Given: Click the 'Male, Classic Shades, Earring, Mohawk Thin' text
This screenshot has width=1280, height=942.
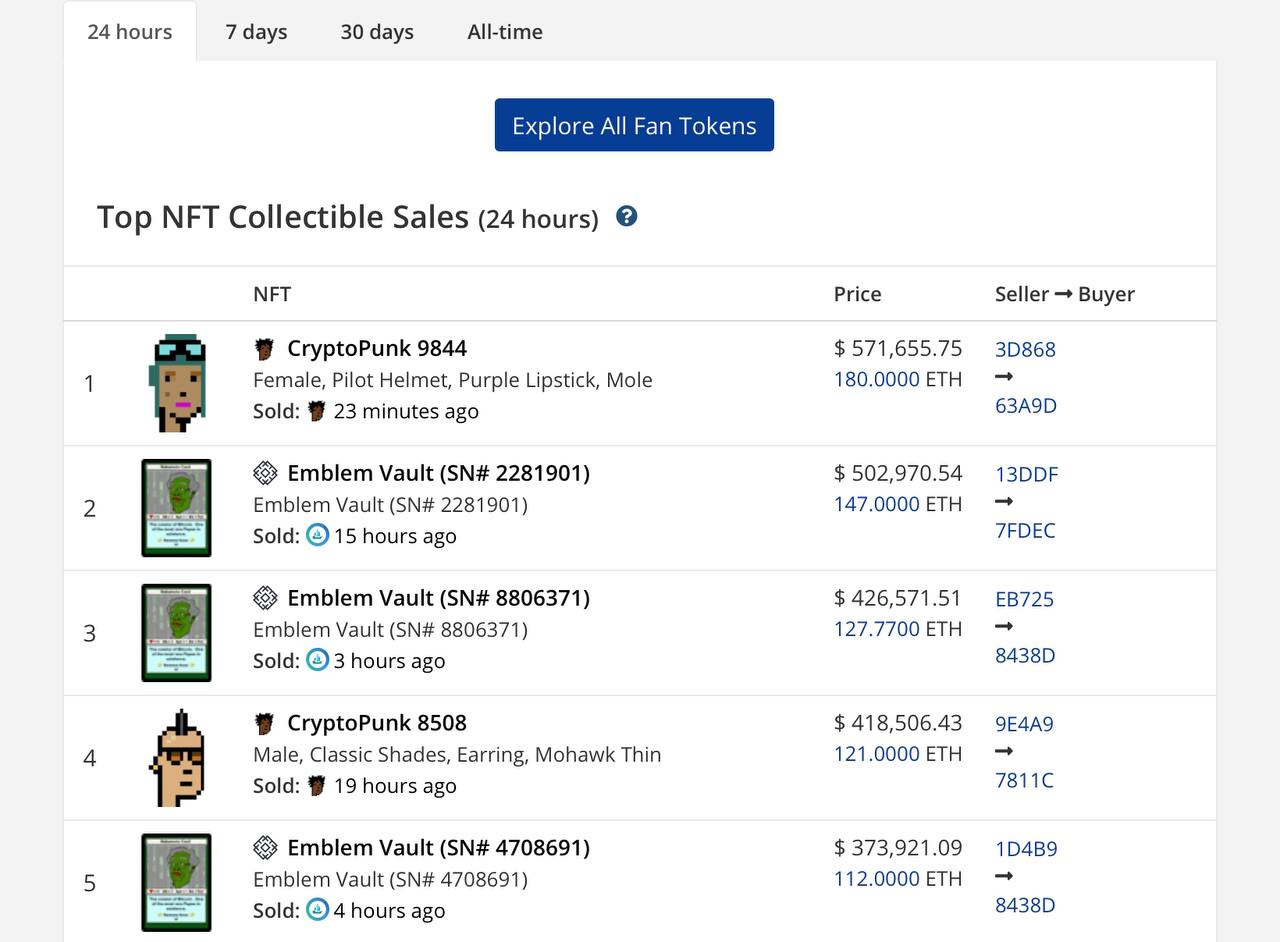Looking at the screenshot, I should 457,755.
